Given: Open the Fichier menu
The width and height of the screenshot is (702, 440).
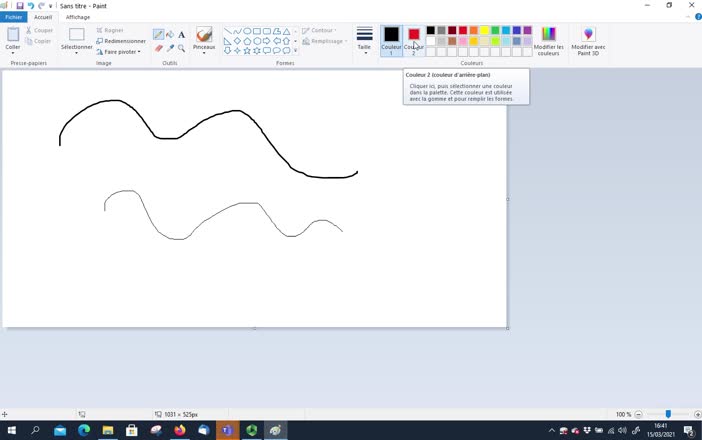Looking at the screenshot, I should click(x=13, y=17).
